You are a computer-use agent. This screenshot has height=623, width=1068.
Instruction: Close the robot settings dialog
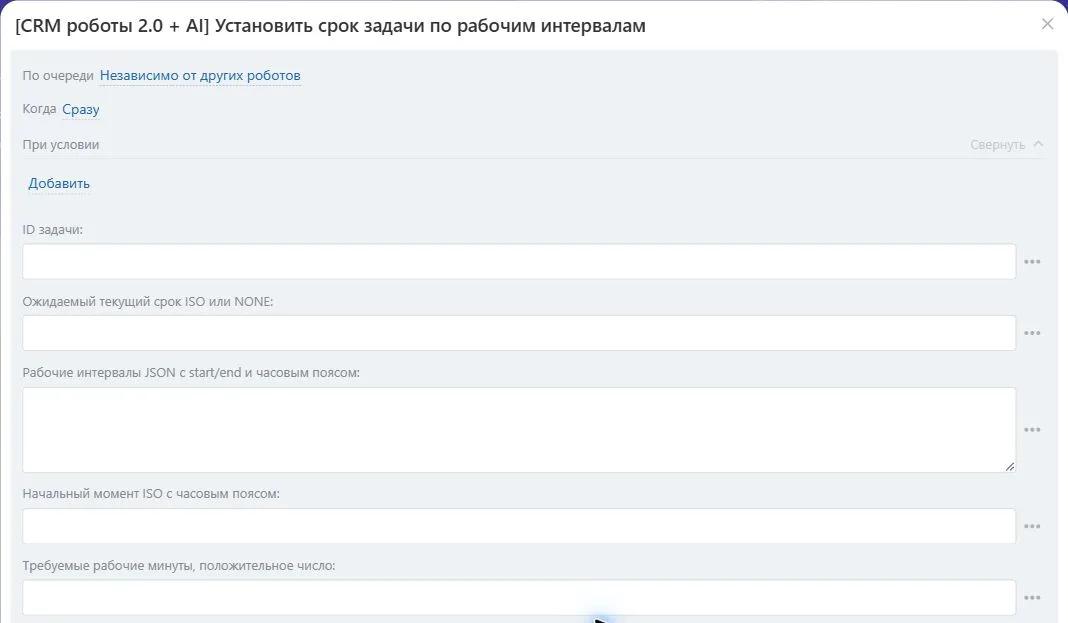(1047, 25)
